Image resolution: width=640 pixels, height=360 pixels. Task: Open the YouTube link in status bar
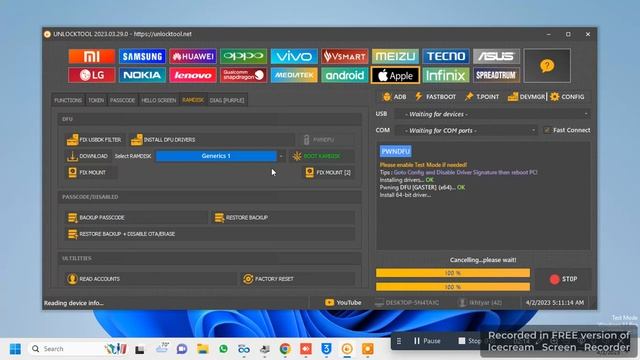click(x=343, y=302)
